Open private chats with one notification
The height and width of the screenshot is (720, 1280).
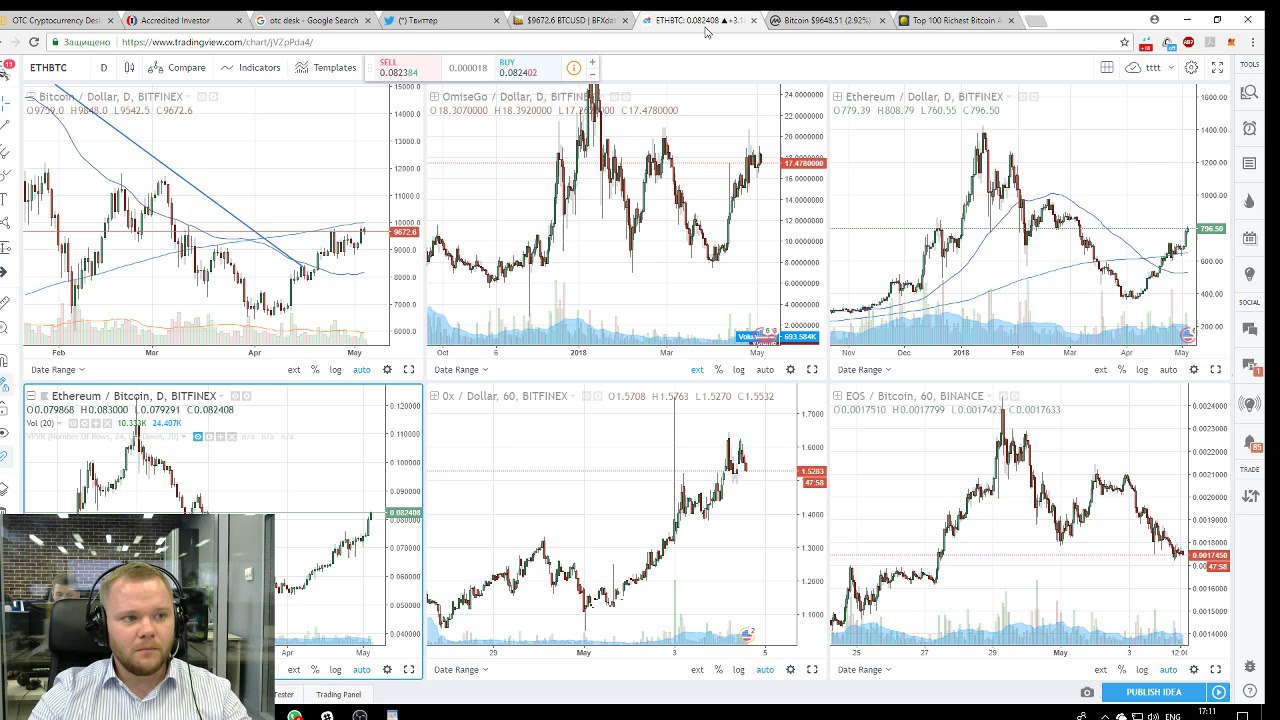coord(1249,366)
